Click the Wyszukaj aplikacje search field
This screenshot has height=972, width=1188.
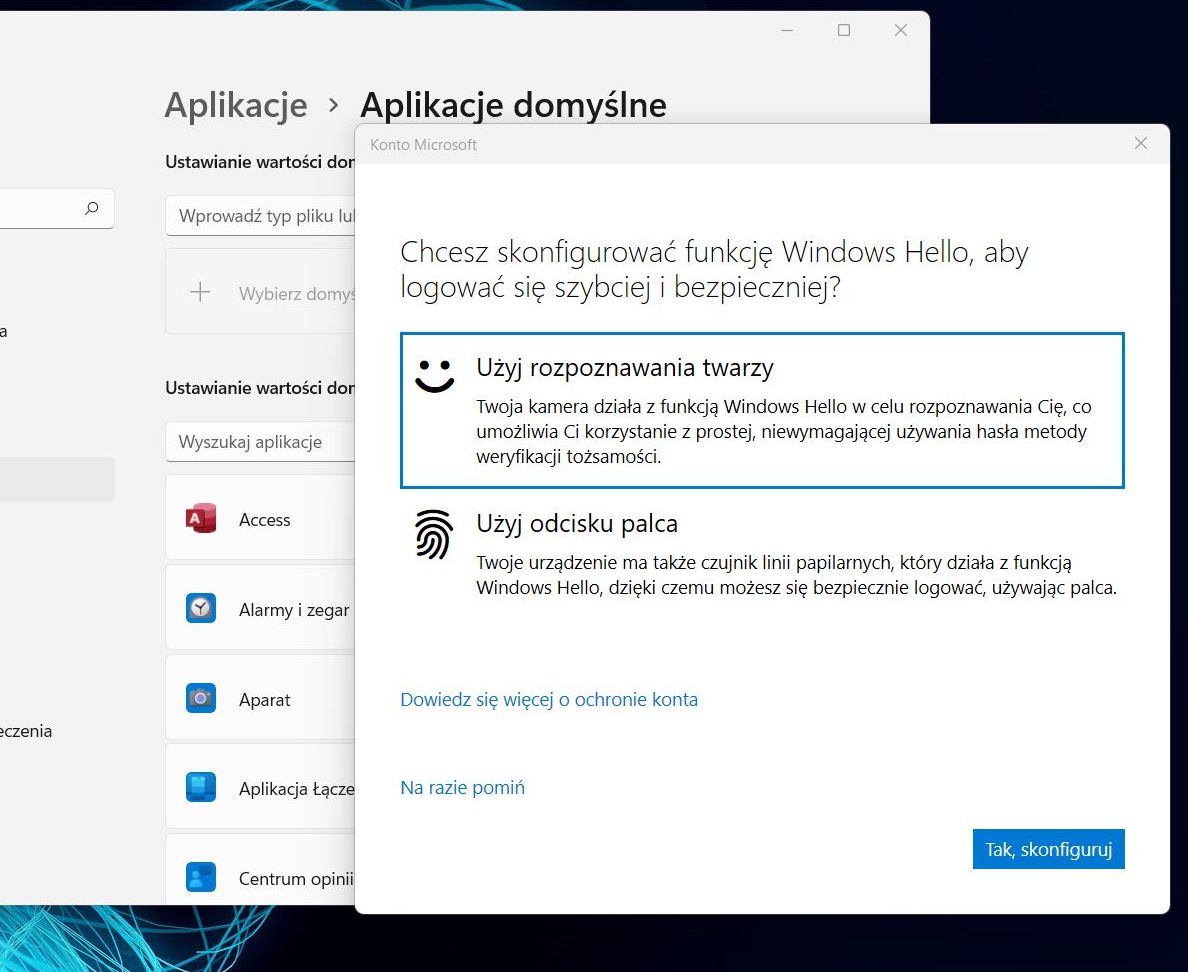point(260,442)
